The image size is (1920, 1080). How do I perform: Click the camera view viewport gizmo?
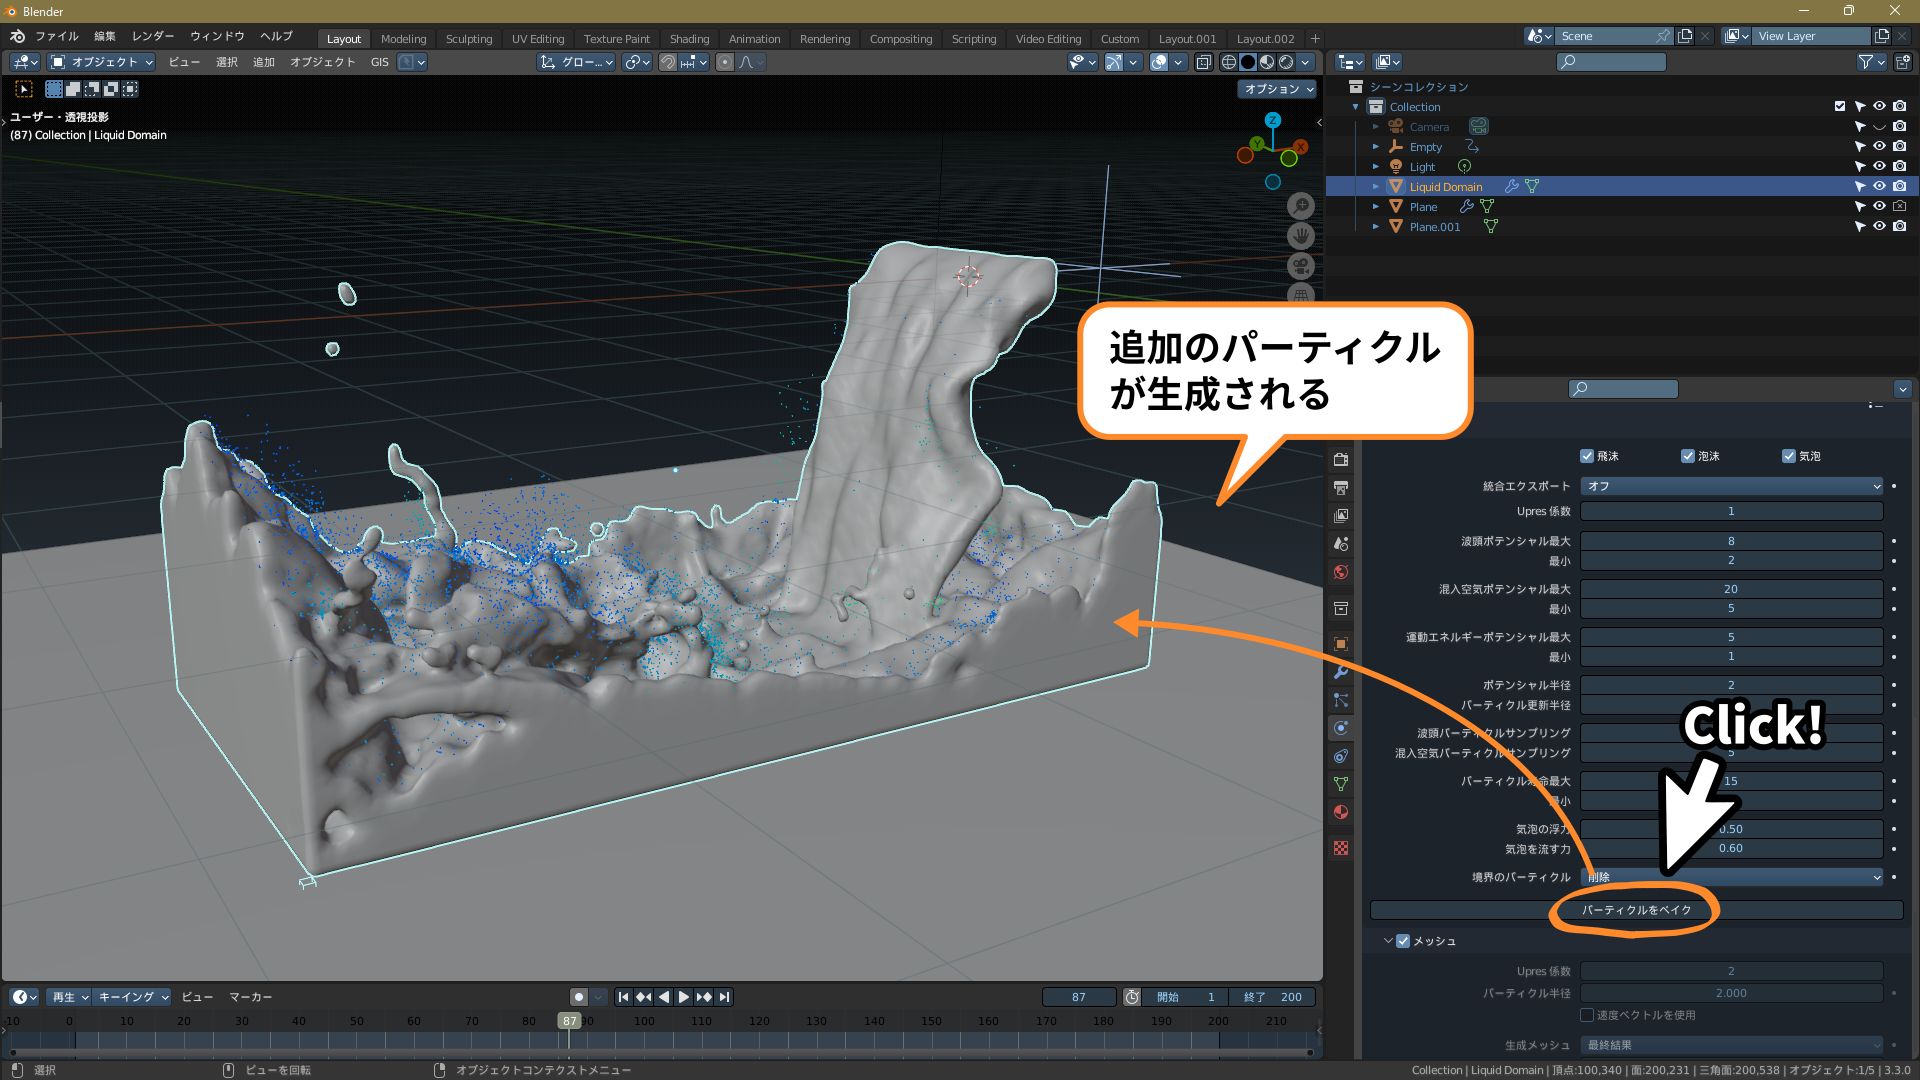[x=1300, y=266]
